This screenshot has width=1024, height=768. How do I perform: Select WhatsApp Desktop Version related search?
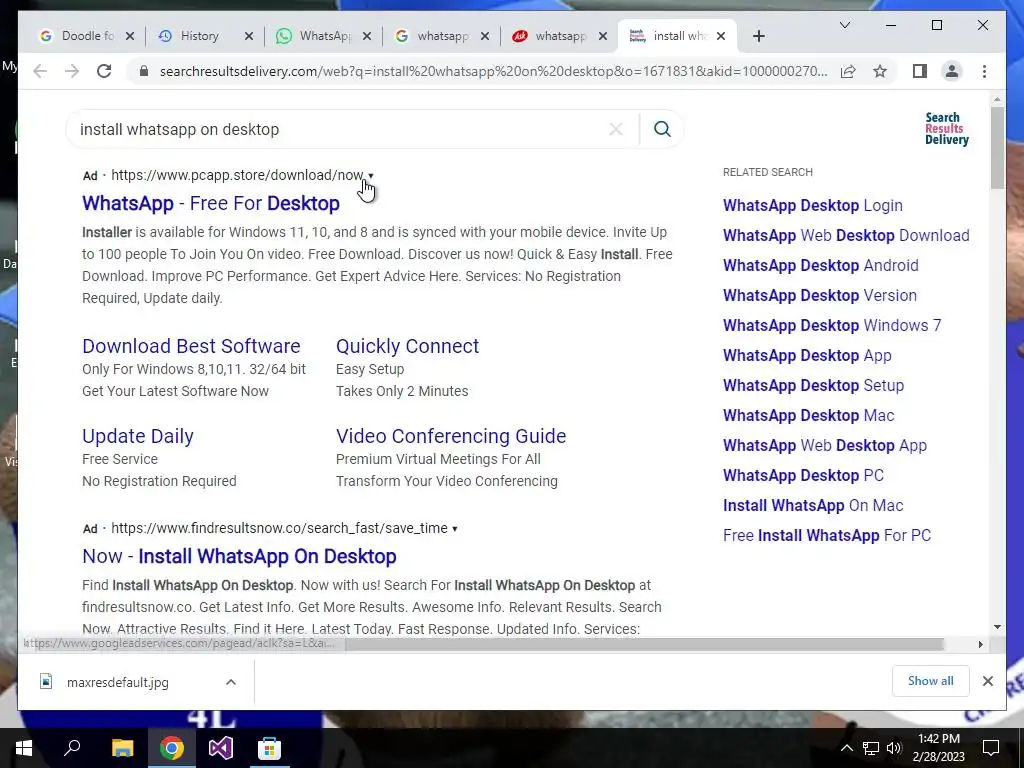click(820, 296)
